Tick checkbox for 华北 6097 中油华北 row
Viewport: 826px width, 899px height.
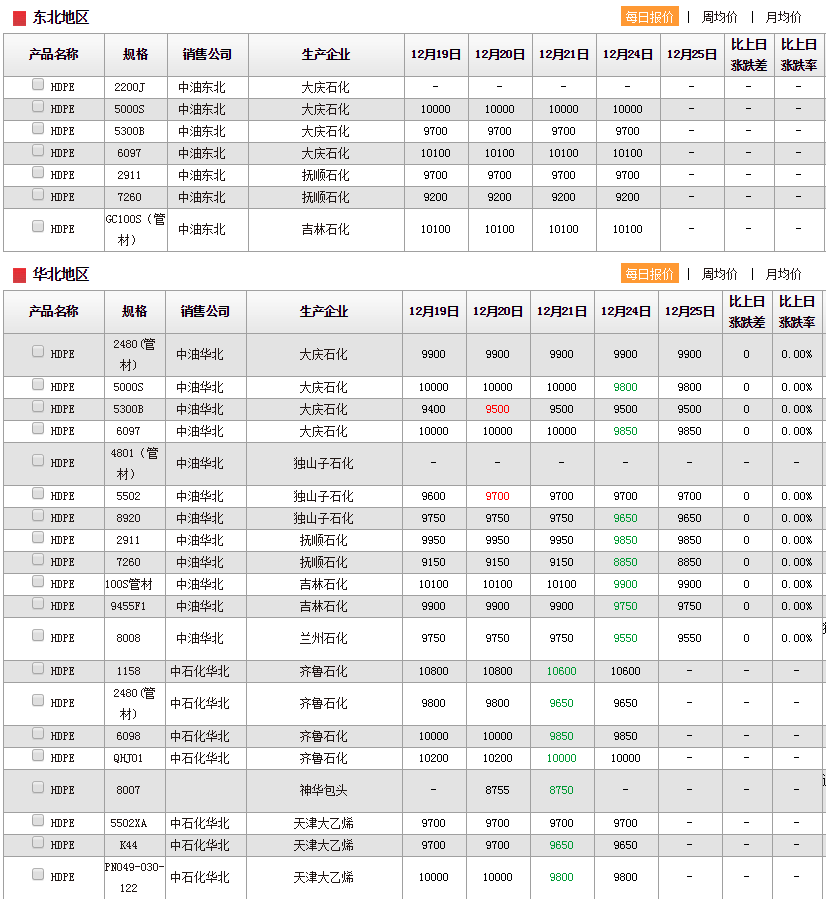tap(38, 428)
